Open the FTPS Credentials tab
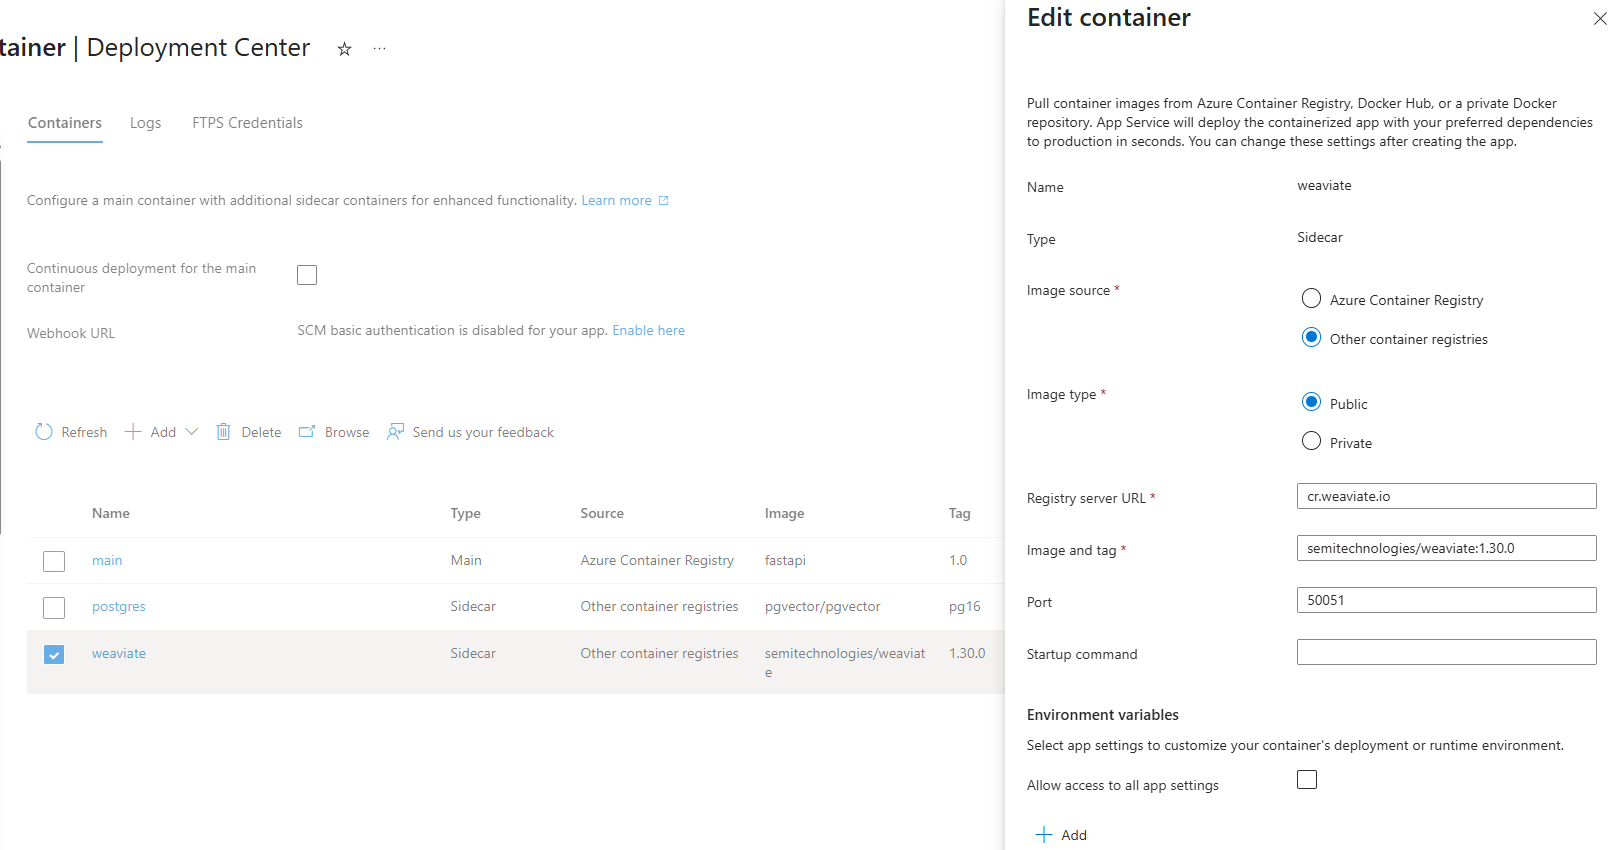This screenshot has width=1609, height=850. point(247,123)
